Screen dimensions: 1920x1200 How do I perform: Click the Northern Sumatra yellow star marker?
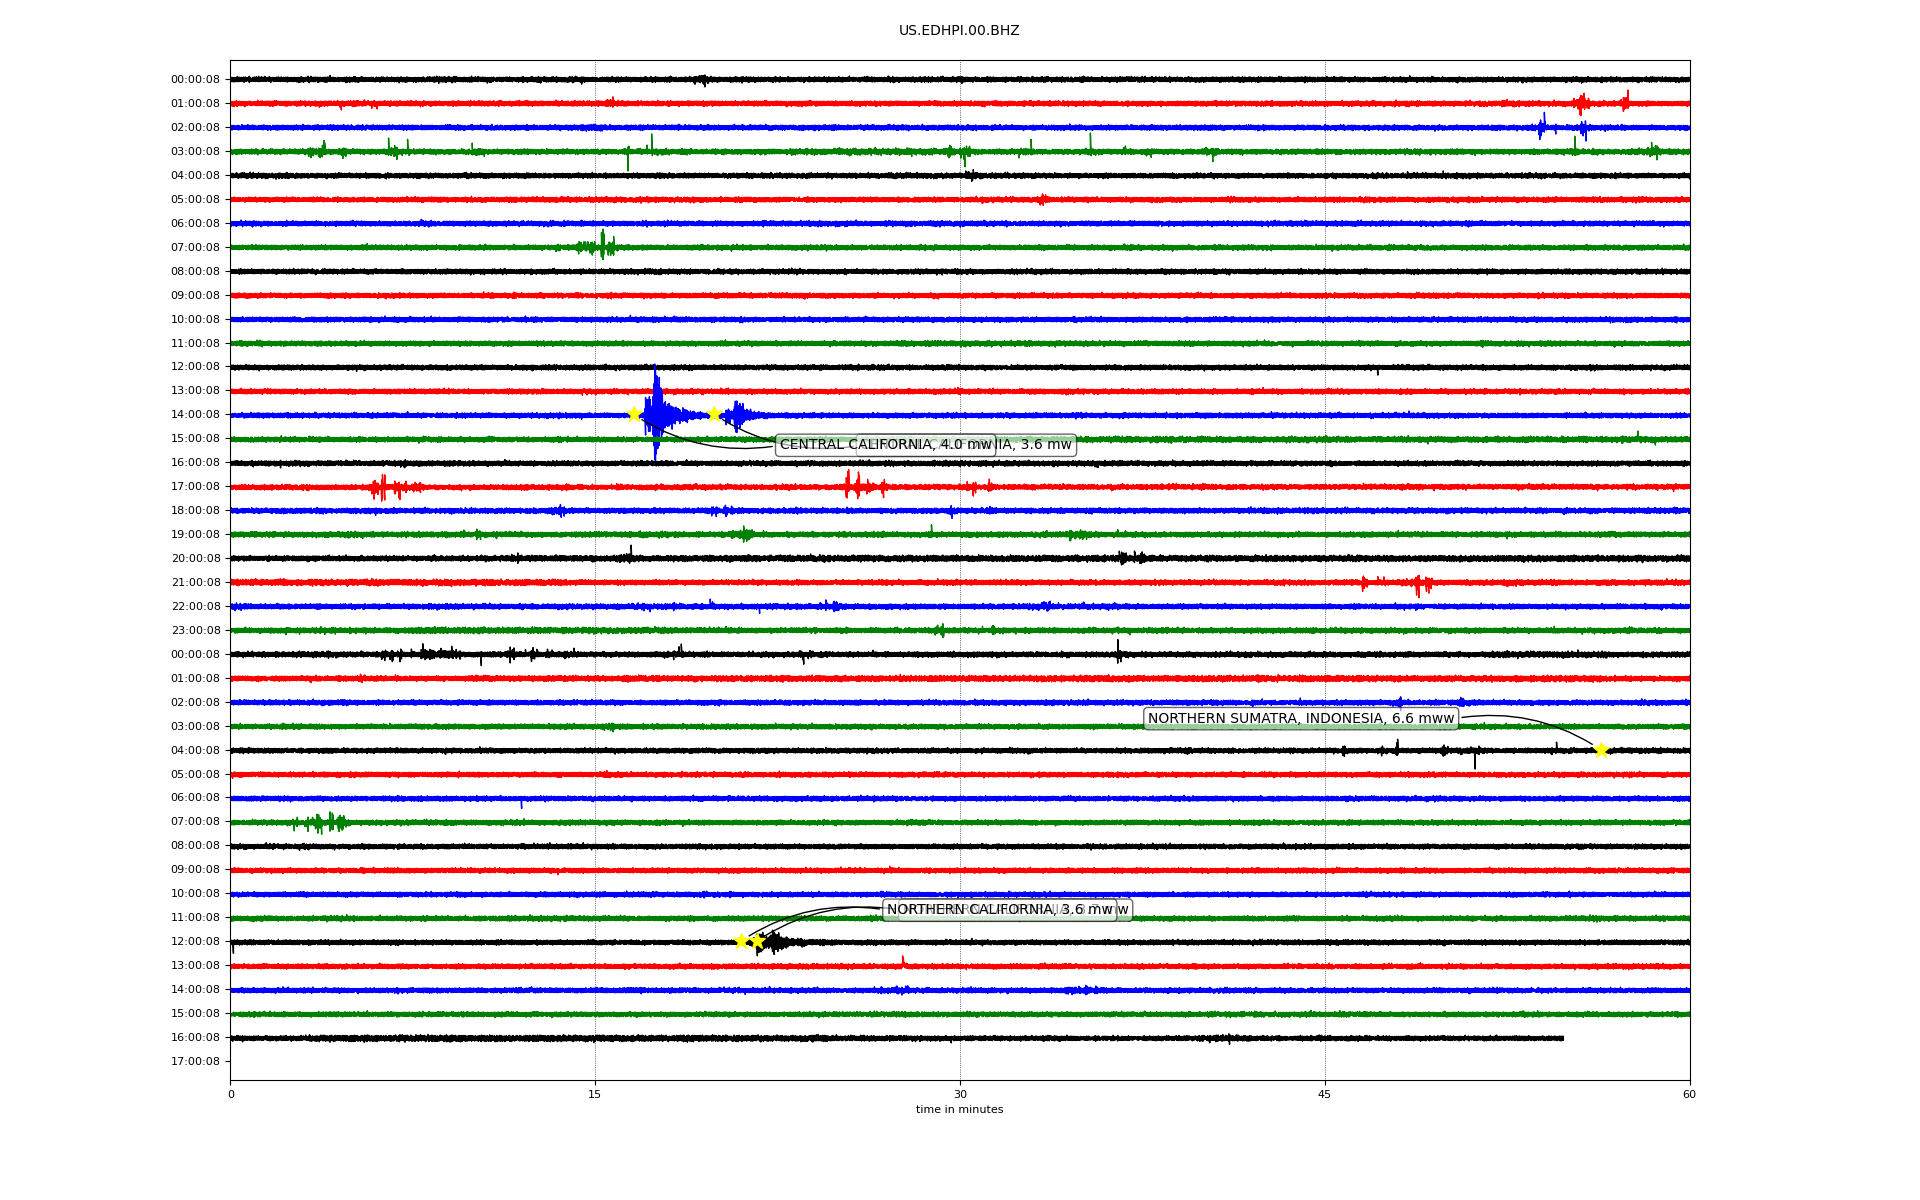pos(1601,751)
